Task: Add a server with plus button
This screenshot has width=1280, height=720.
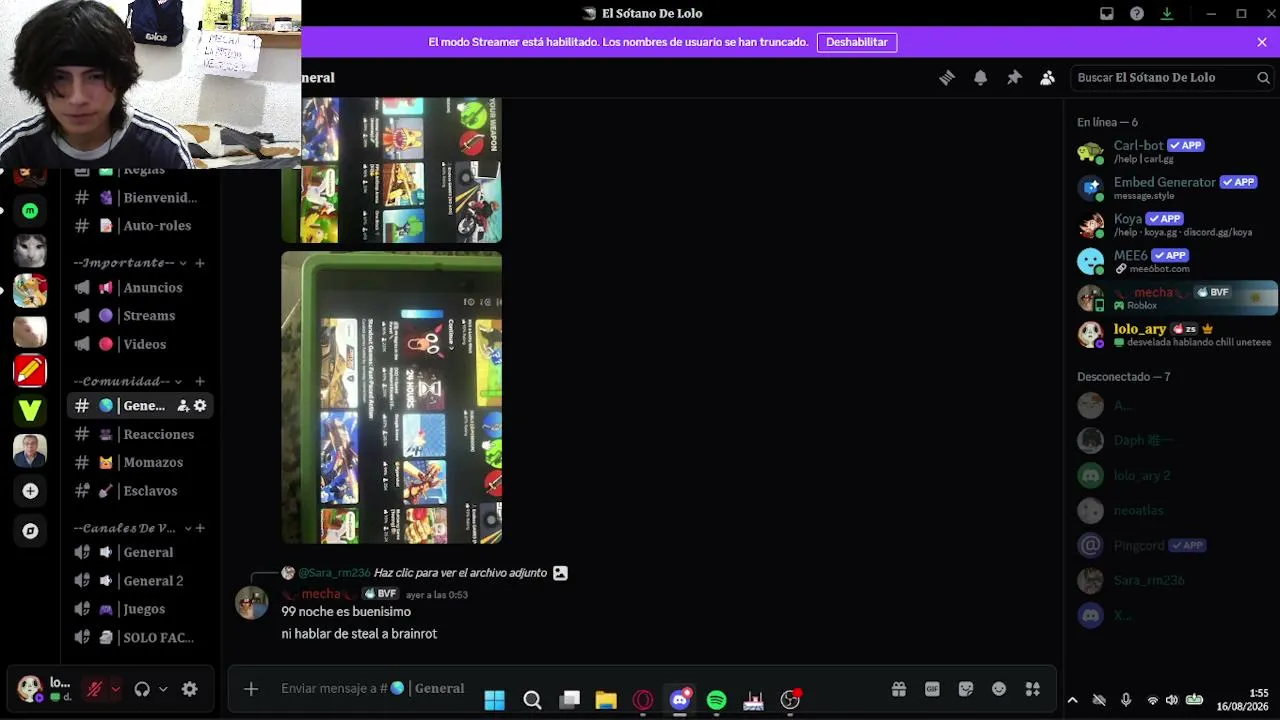Action: pos(30,491)
